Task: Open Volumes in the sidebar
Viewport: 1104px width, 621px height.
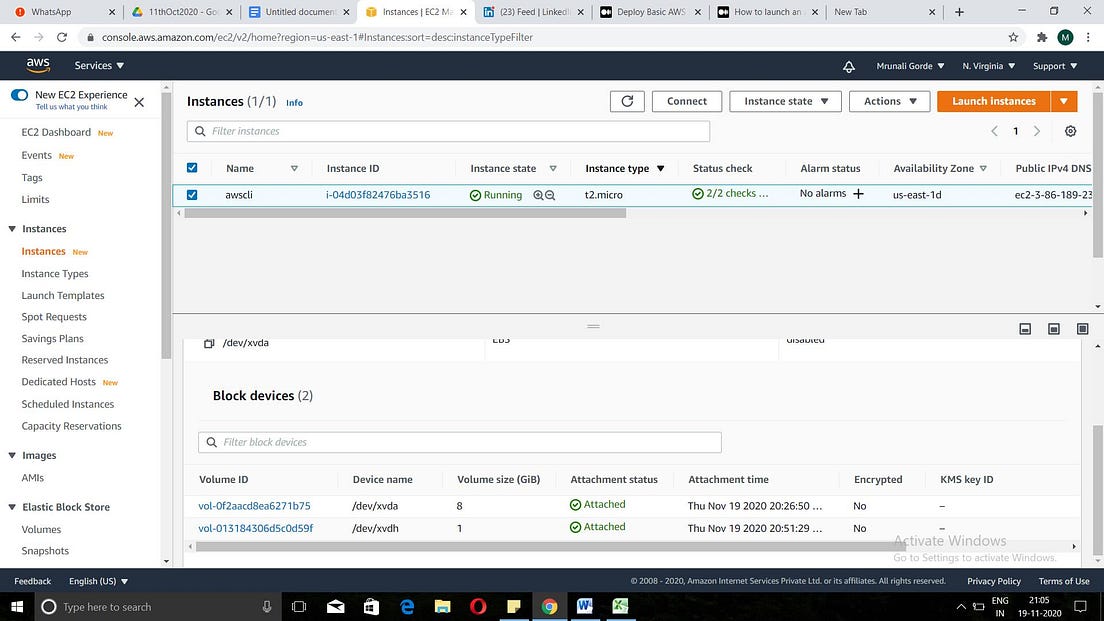Action: (41, 529)
